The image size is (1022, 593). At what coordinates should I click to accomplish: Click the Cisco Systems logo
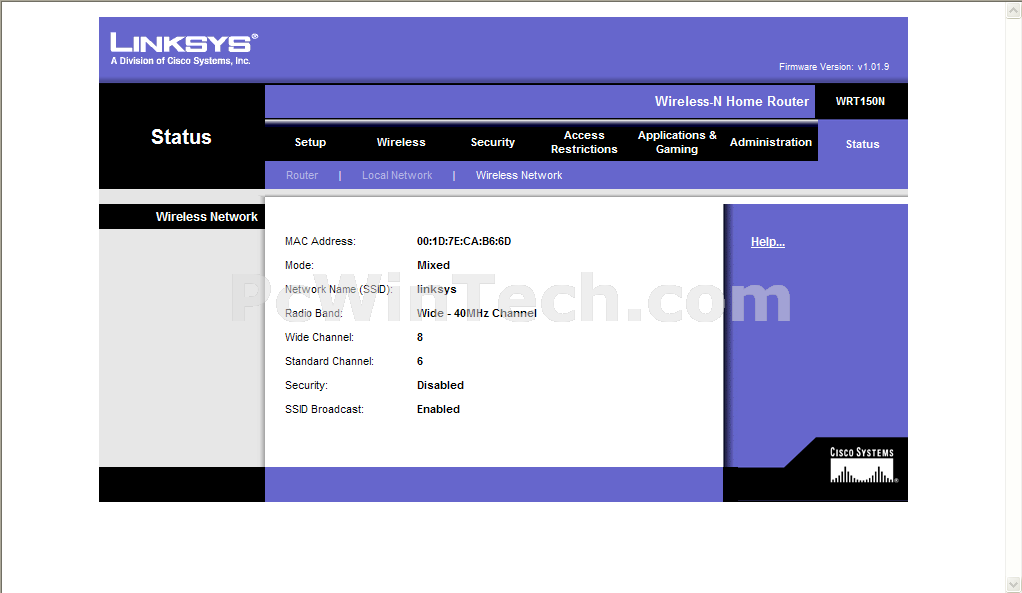[863, 465]
